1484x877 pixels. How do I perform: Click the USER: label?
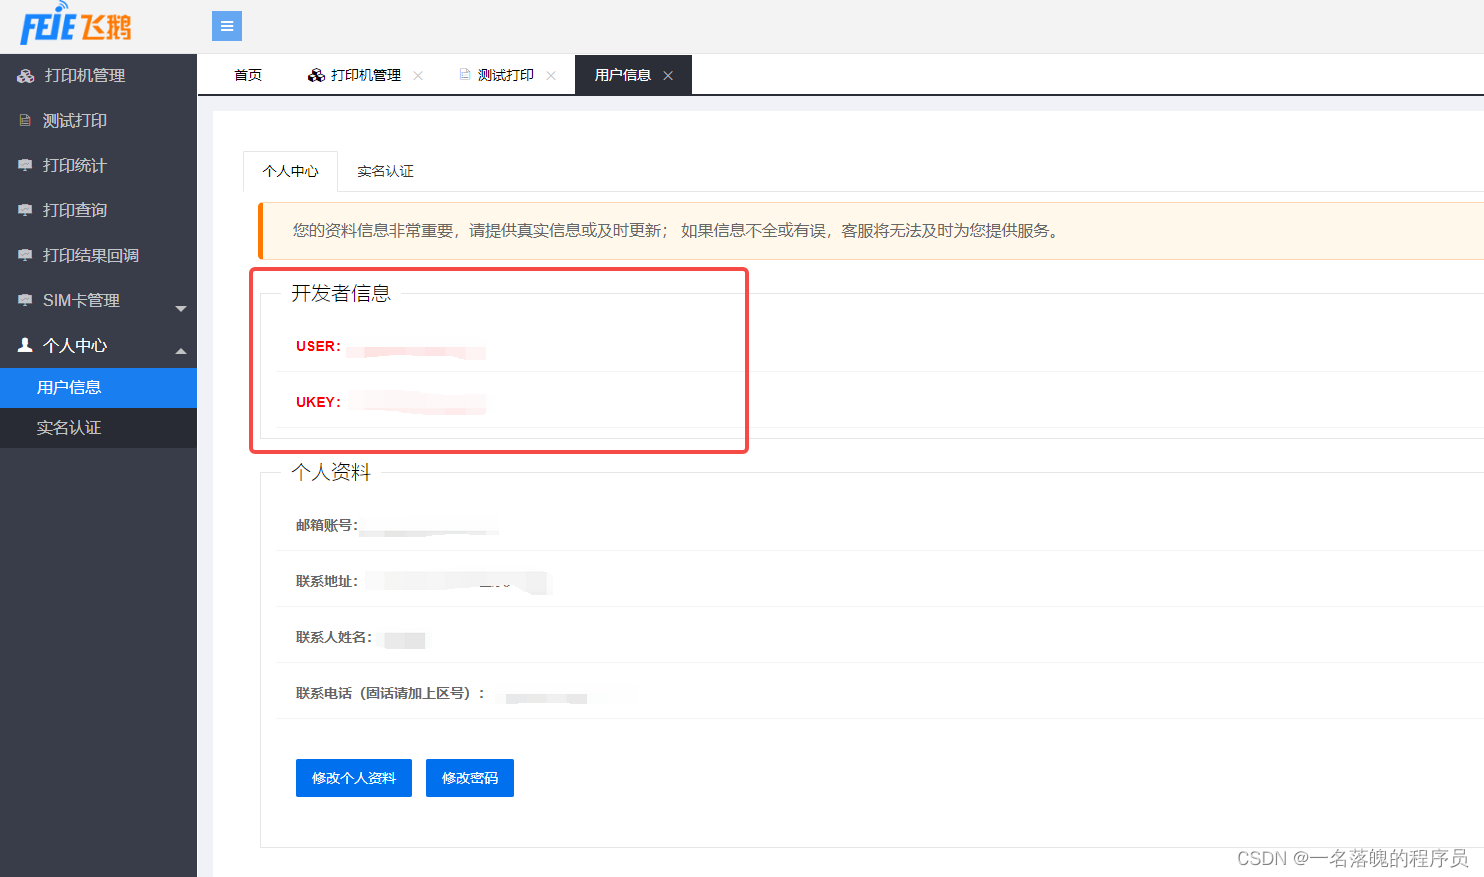(318, 346)
